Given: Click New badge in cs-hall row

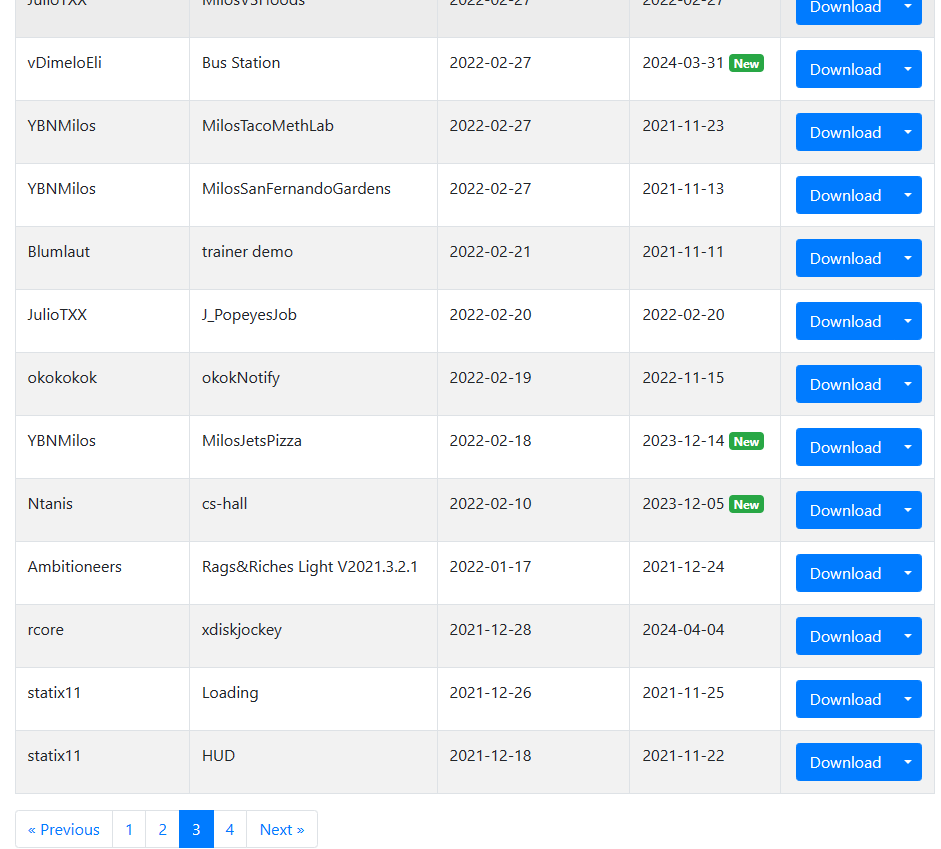Looking at the screenshot, I should click(746, 505).
